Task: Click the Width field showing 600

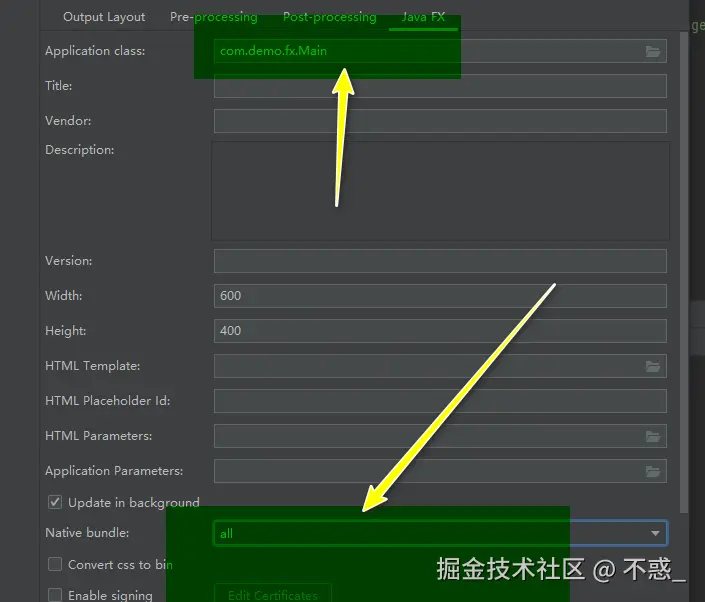Action: point(440,296)
